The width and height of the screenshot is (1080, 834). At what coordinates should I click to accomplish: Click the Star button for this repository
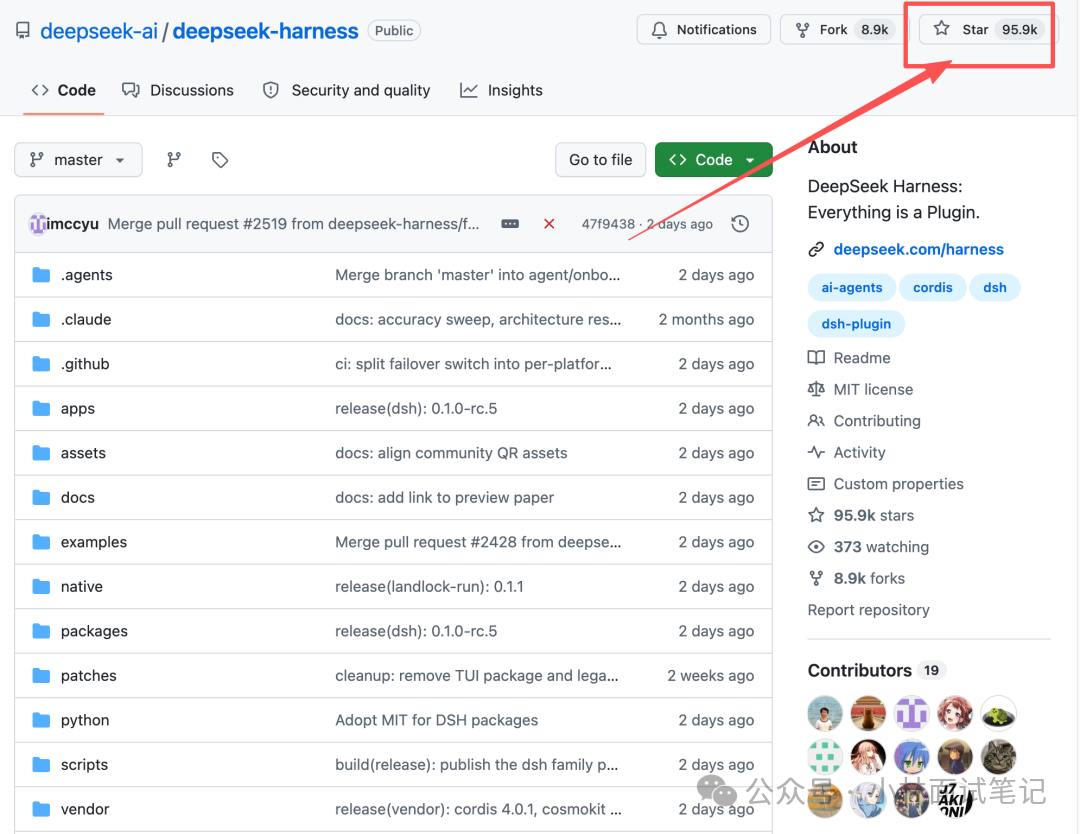pos(986,30)
